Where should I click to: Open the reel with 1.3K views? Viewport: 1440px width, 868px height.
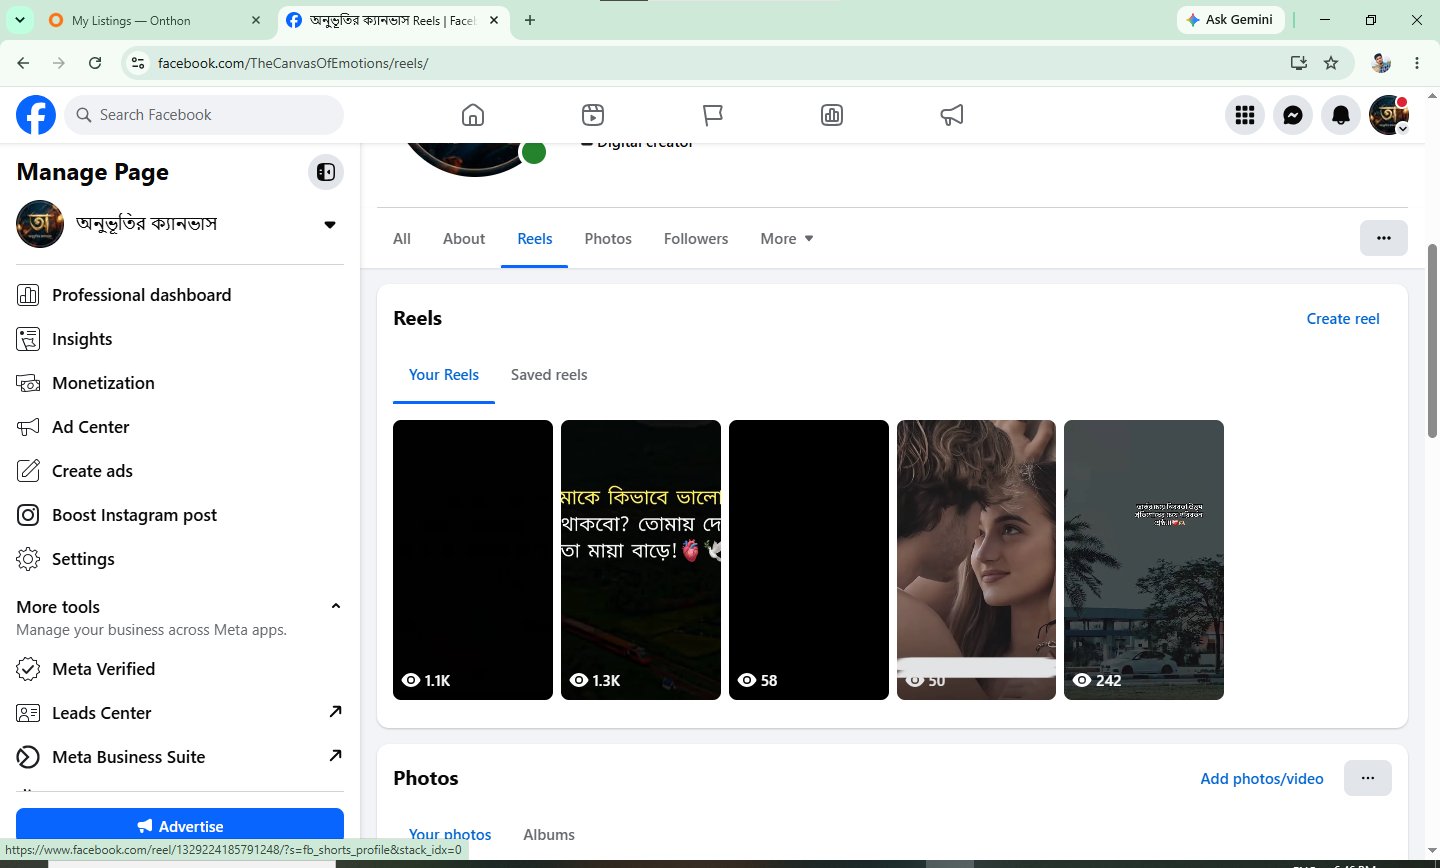(641, 560)
